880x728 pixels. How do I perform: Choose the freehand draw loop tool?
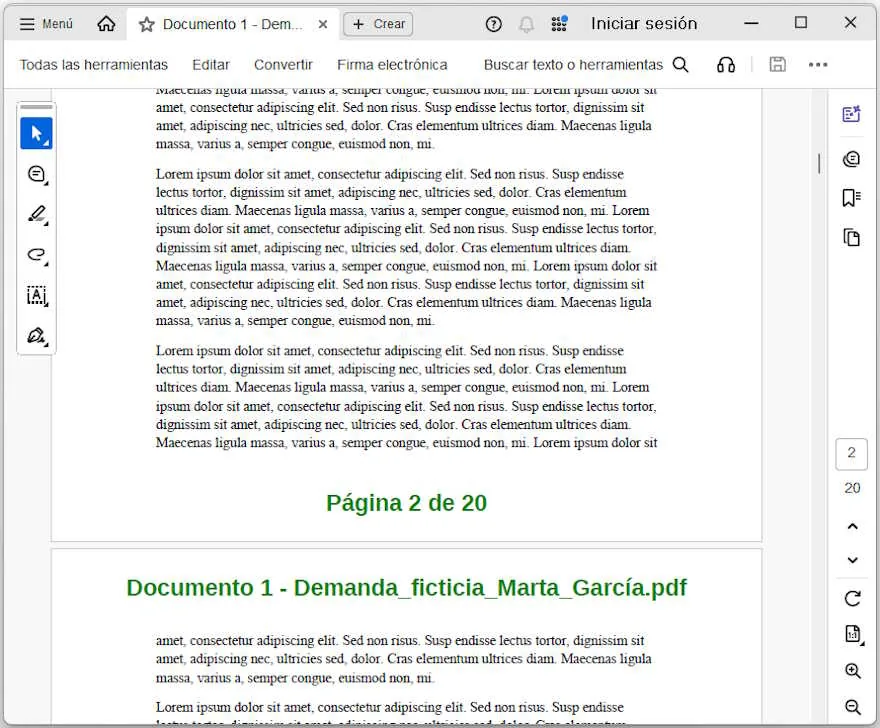pos(36,255)
